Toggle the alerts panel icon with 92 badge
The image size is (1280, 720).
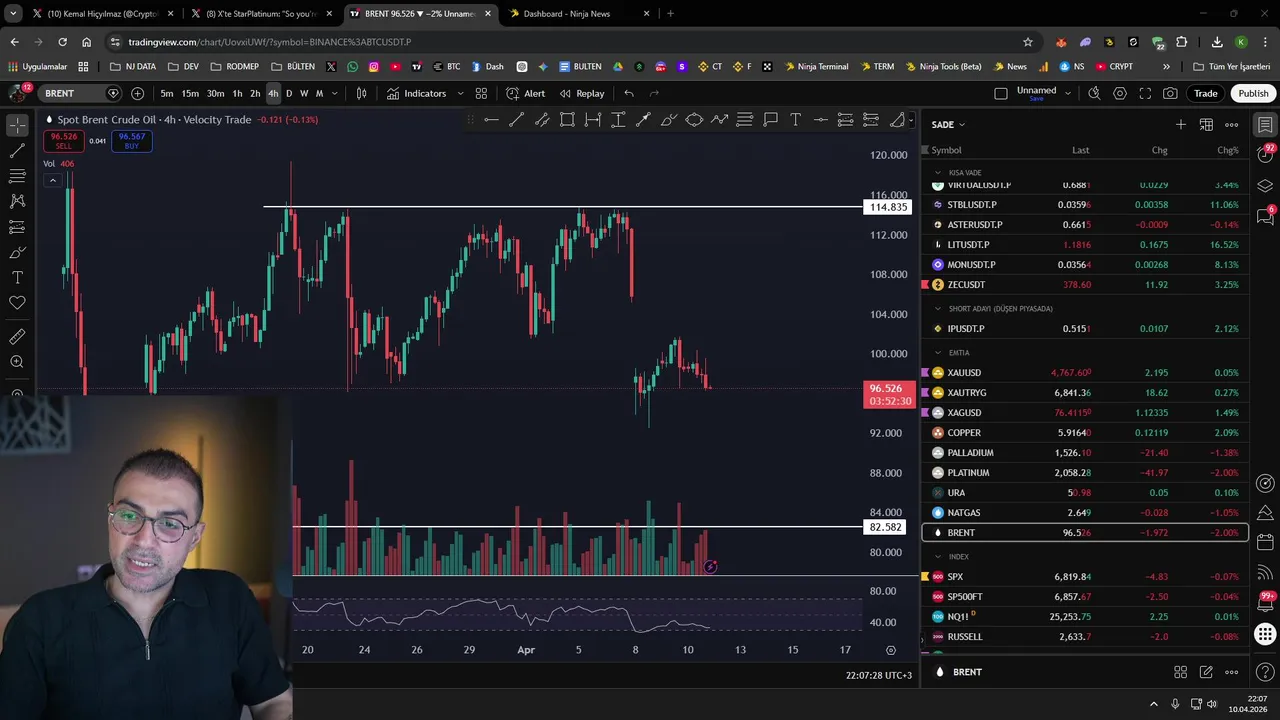click(x=1265, y=155)
